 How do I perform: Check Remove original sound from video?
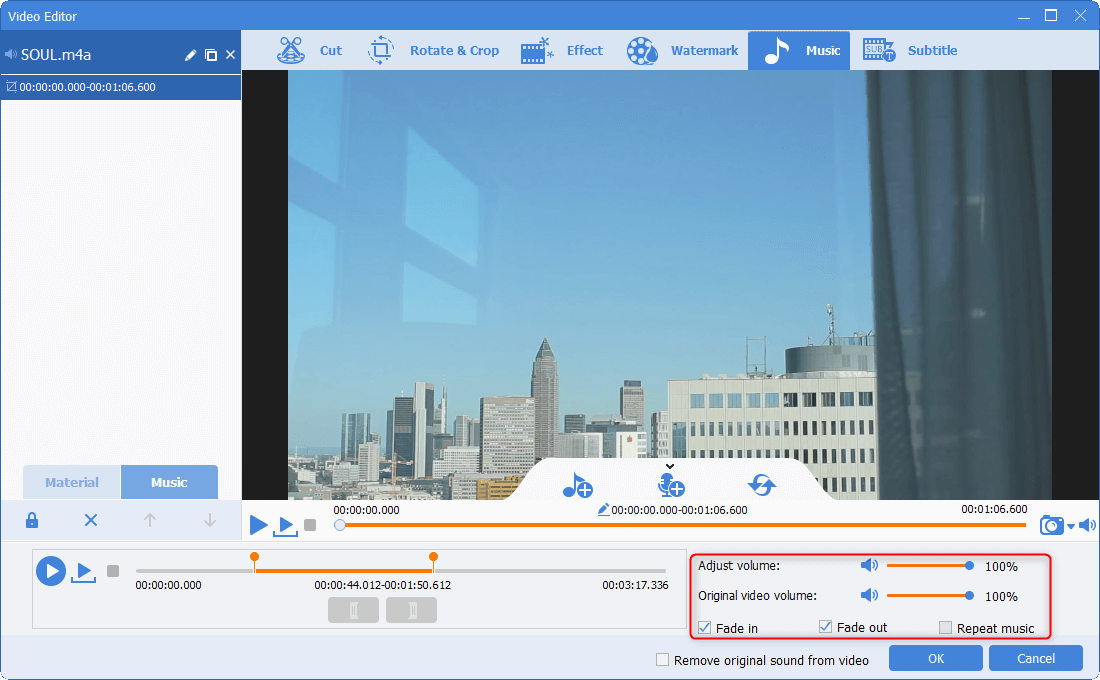(x=662, y=660)
